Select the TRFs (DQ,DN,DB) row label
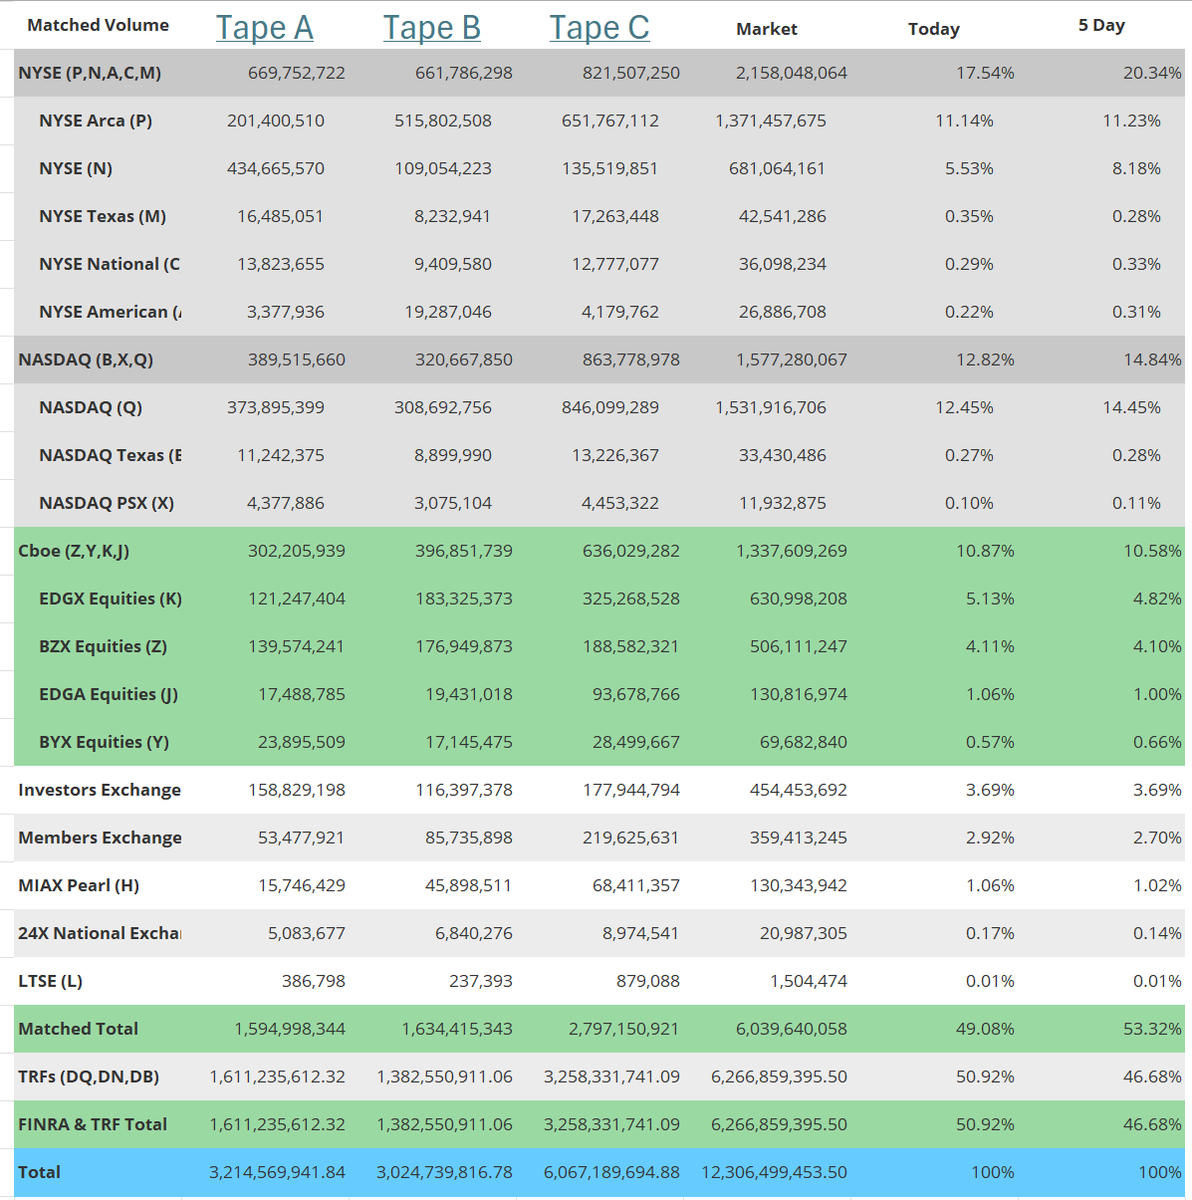 click(89, 1077)
